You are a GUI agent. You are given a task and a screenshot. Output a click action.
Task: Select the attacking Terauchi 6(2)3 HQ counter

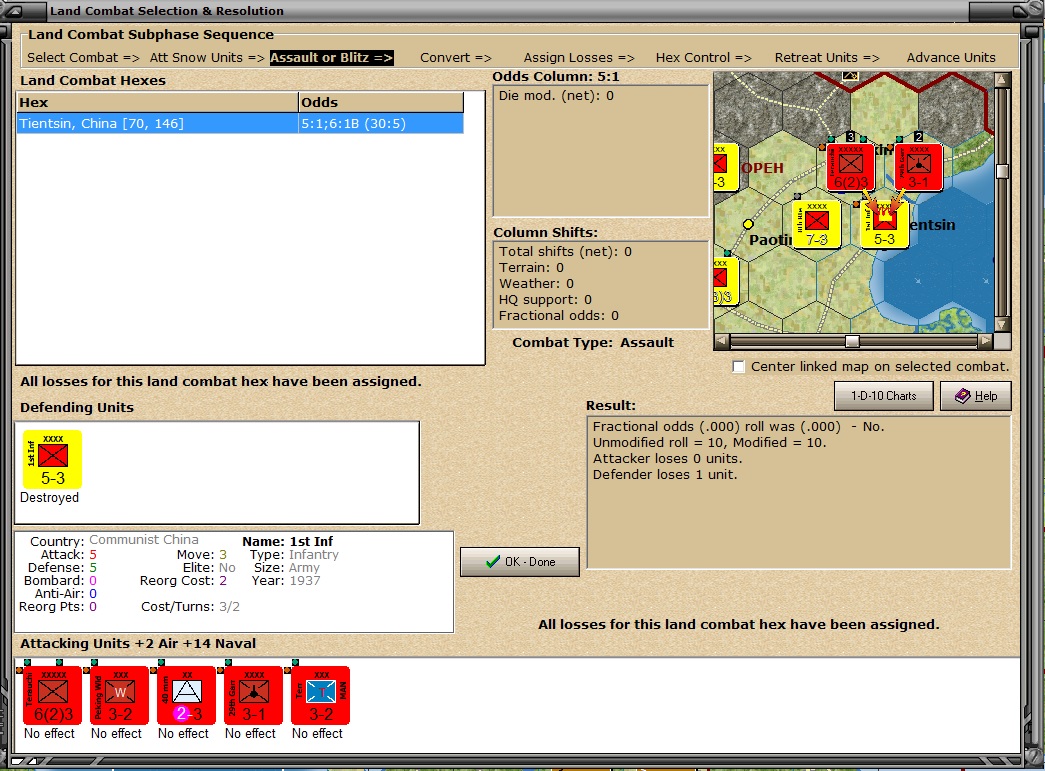coord(53,696)
